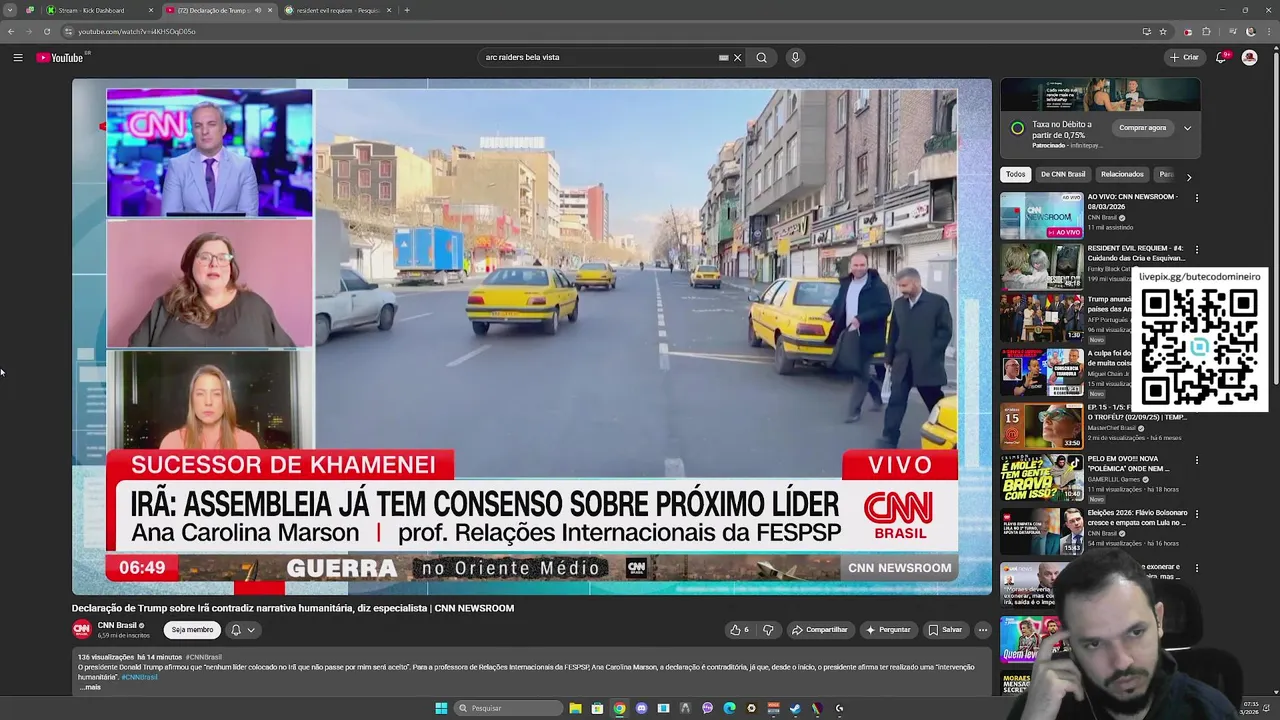Click the Perguntar button

point(888,630)
